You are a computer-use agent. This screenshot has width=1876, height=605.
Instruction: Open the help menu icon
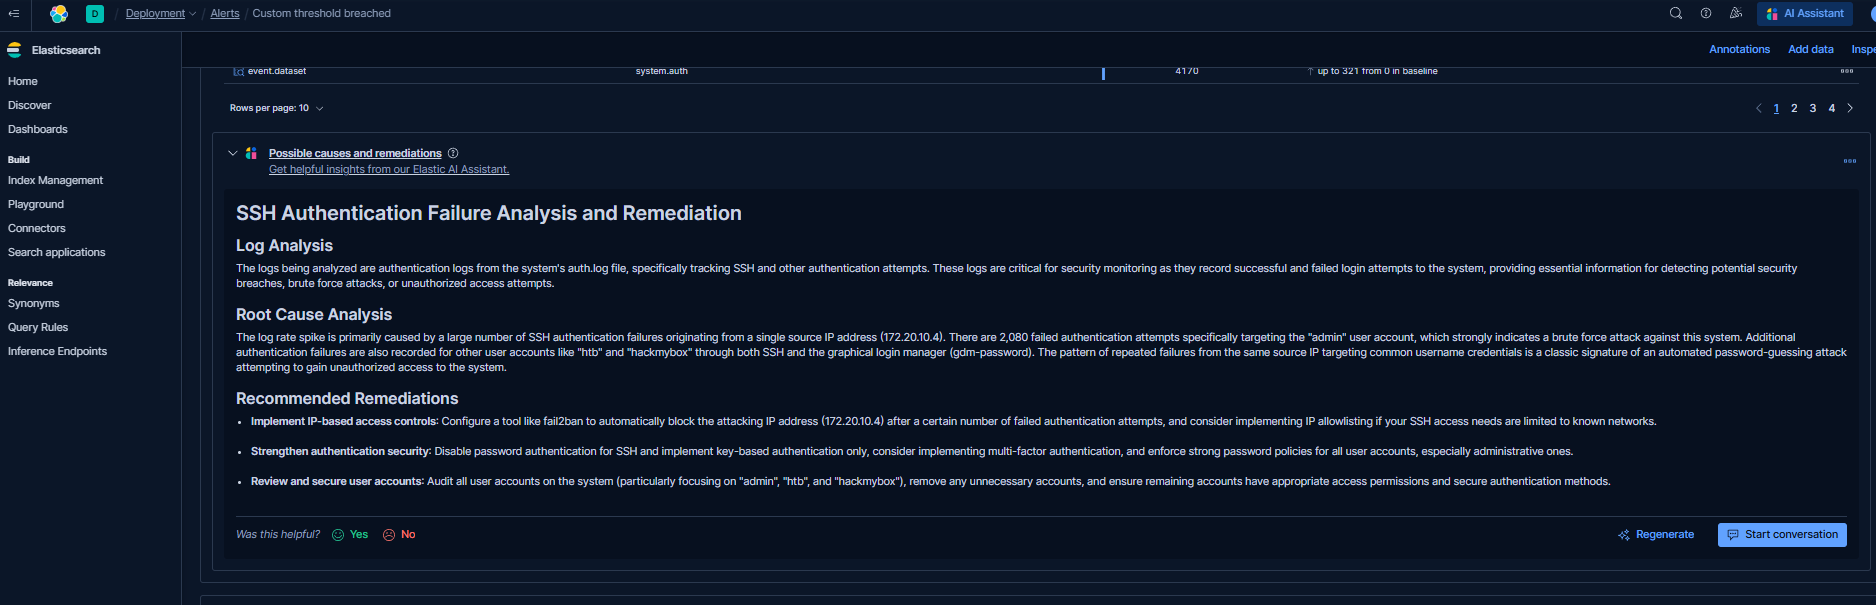tap(1706, 14)
